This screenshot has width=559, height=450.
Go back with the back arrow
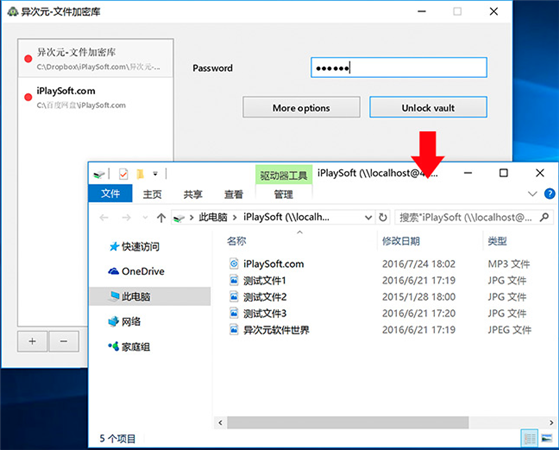104,218
